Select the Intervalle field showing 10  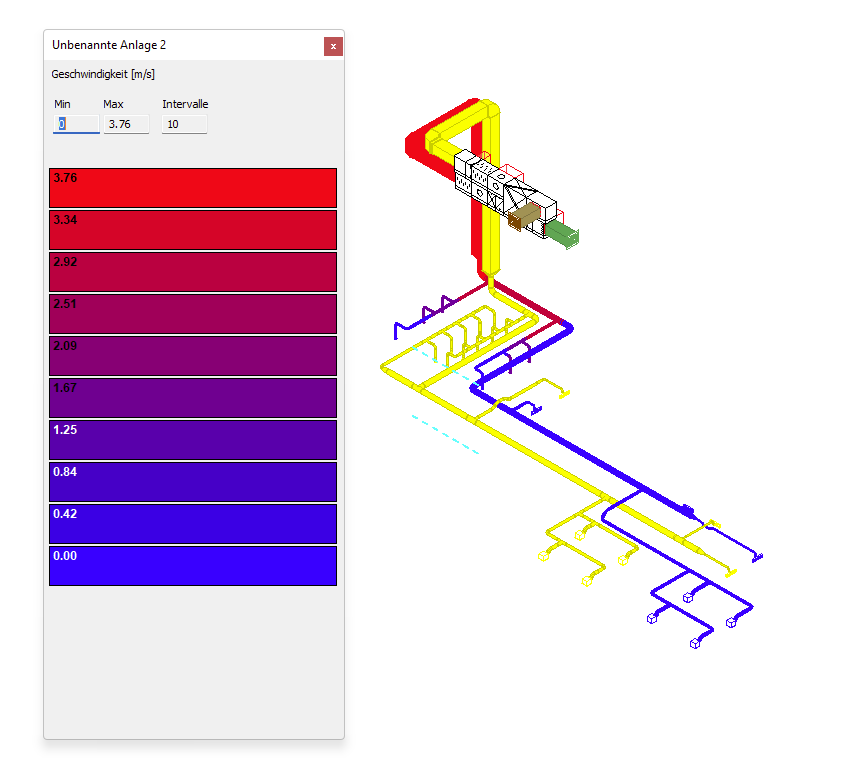pyautogui.click(x=184, y=124)
